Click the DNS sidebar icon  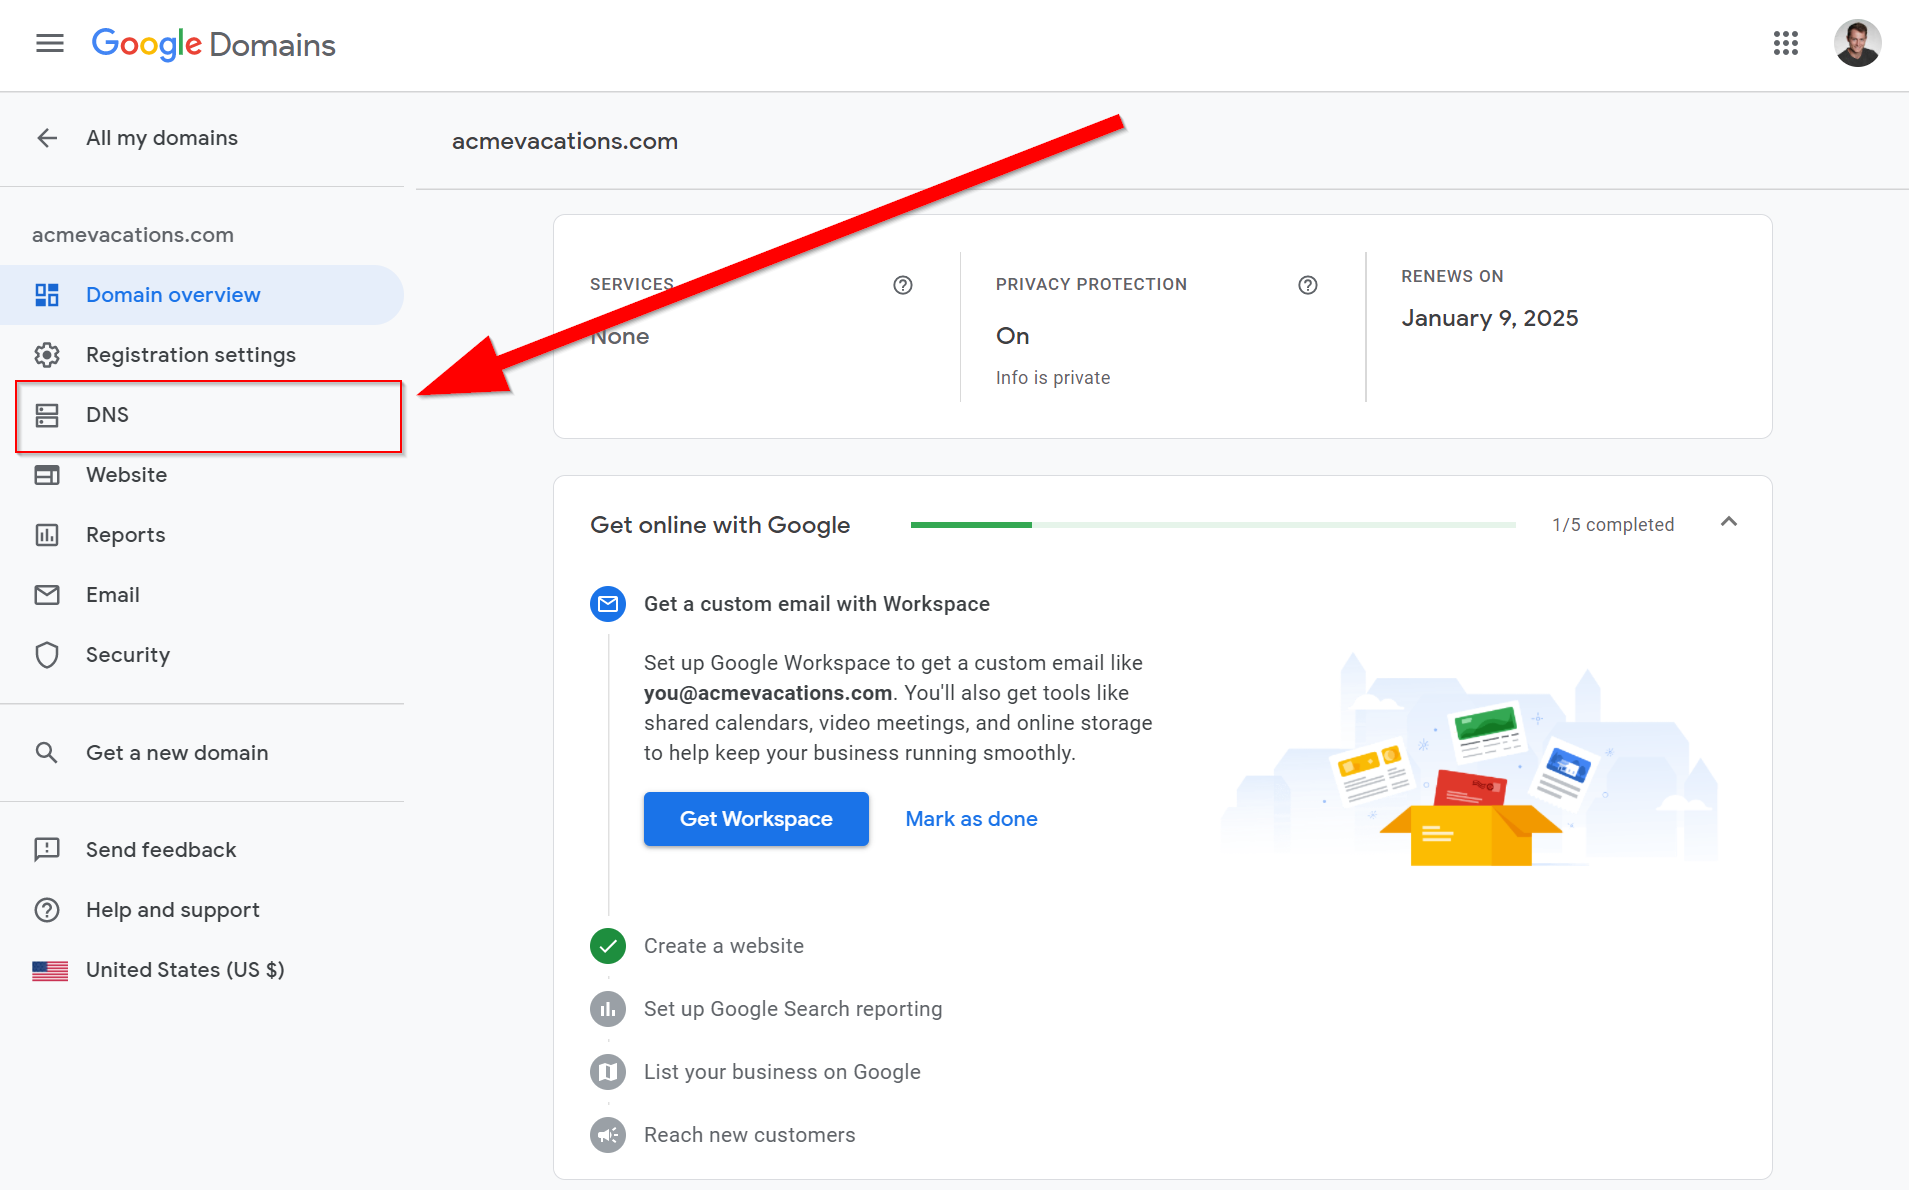point(47,414)
